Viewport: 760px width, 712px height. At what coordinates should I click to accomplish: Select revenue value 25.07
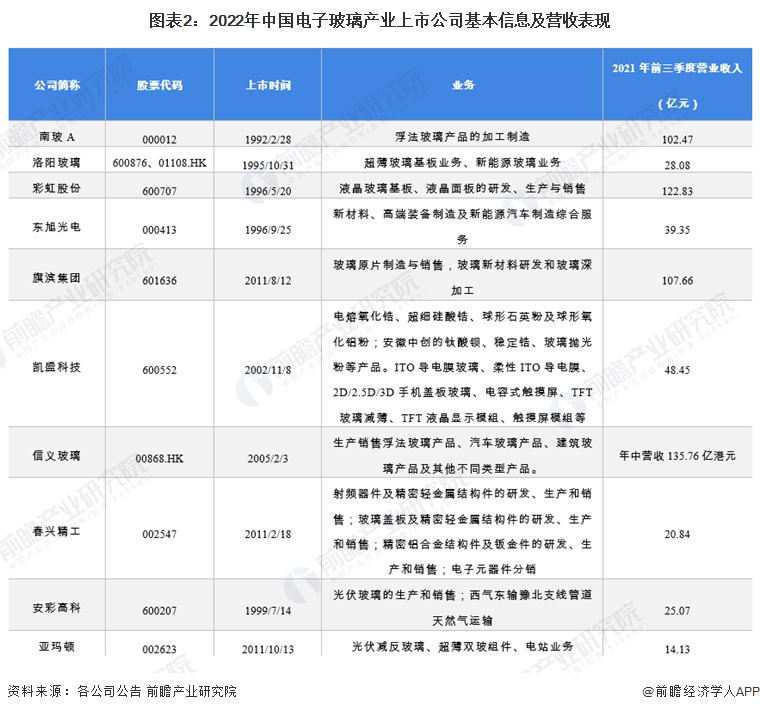[x=677, y=611]
